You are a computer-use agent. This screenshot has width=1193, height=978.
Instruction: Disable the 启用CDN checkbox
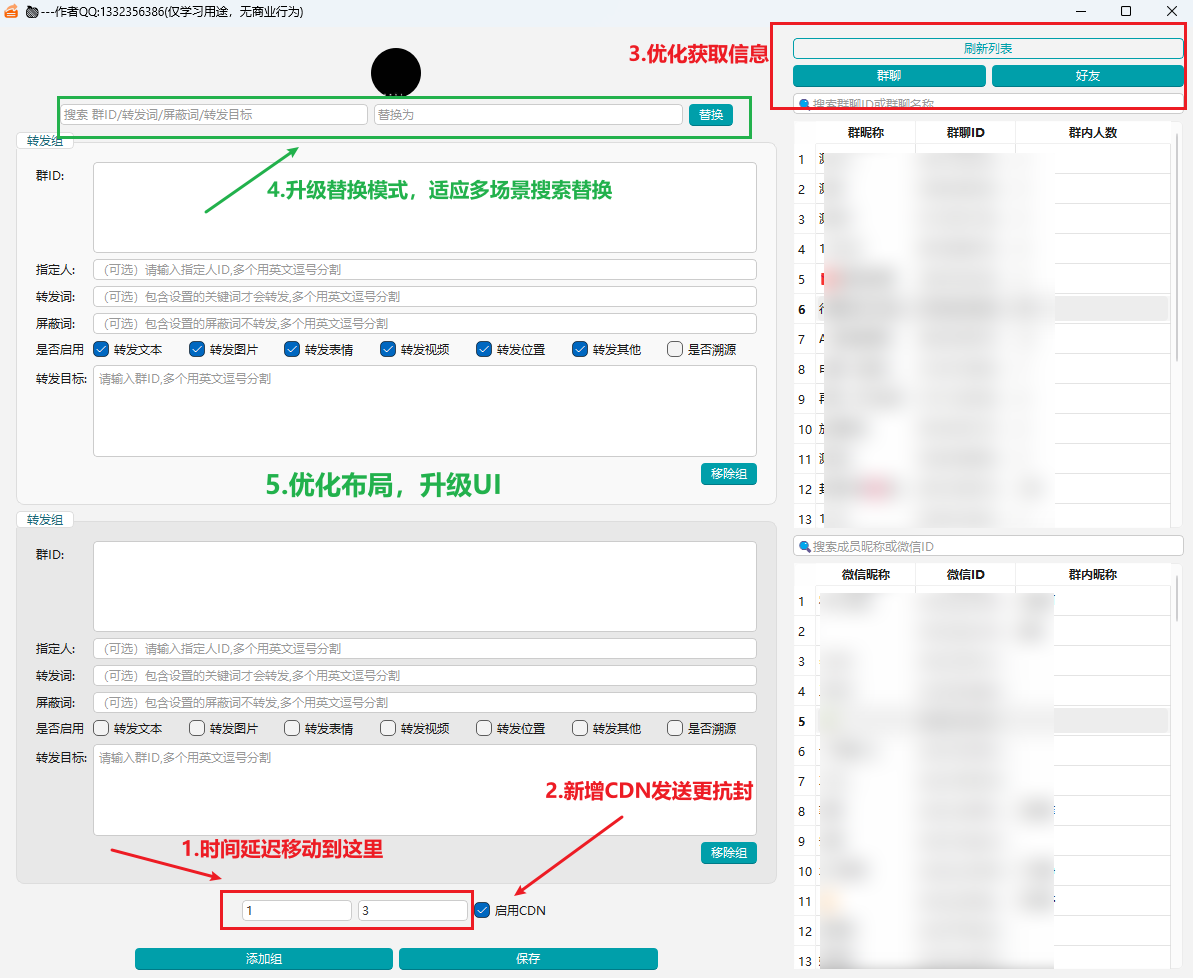(482, 910)
